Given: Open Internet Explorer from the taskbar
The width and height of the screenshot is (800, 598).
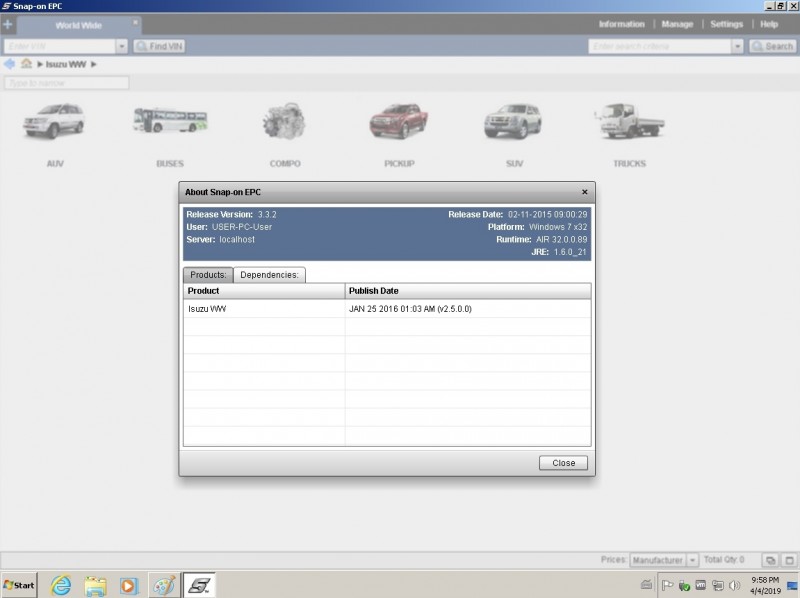Looking at the screenshot, I should [61, 585].
